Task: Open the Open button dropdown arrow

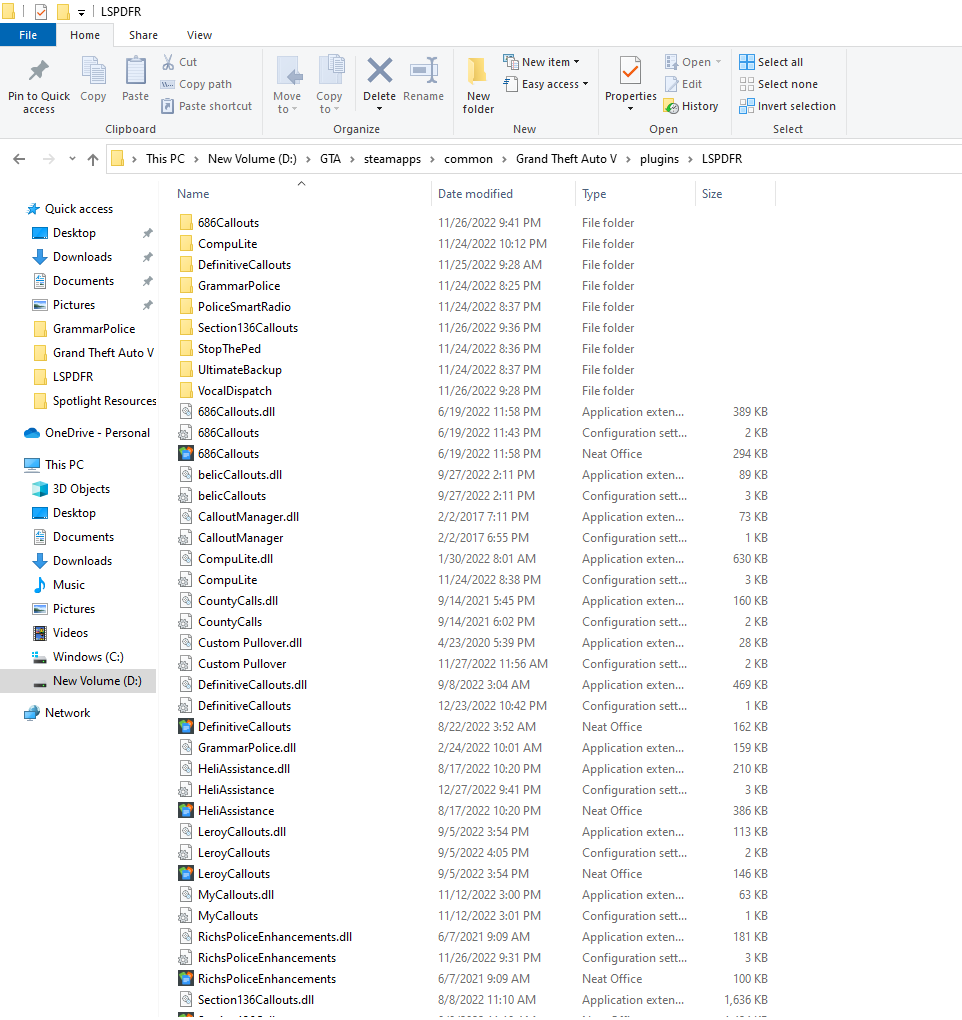Action: 718,62
